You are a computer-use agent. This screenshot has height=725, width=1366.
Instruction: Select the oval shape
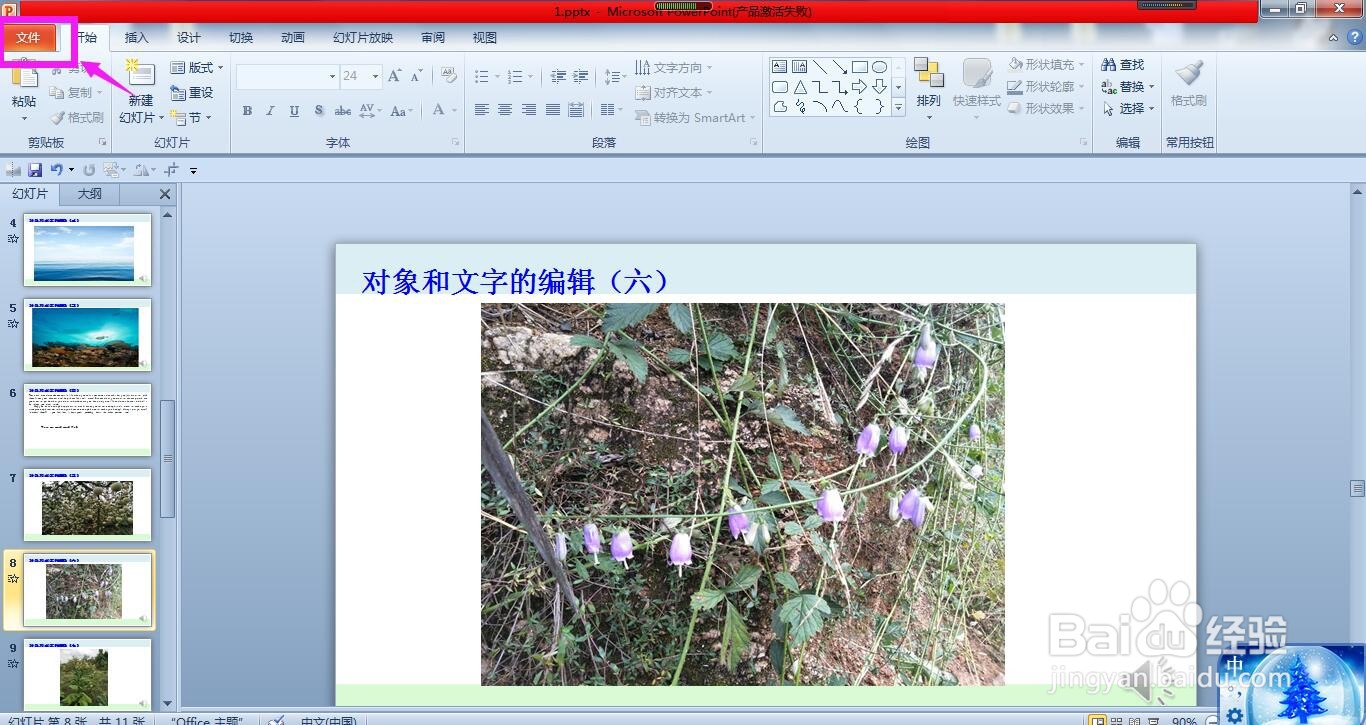pos(880,67)
